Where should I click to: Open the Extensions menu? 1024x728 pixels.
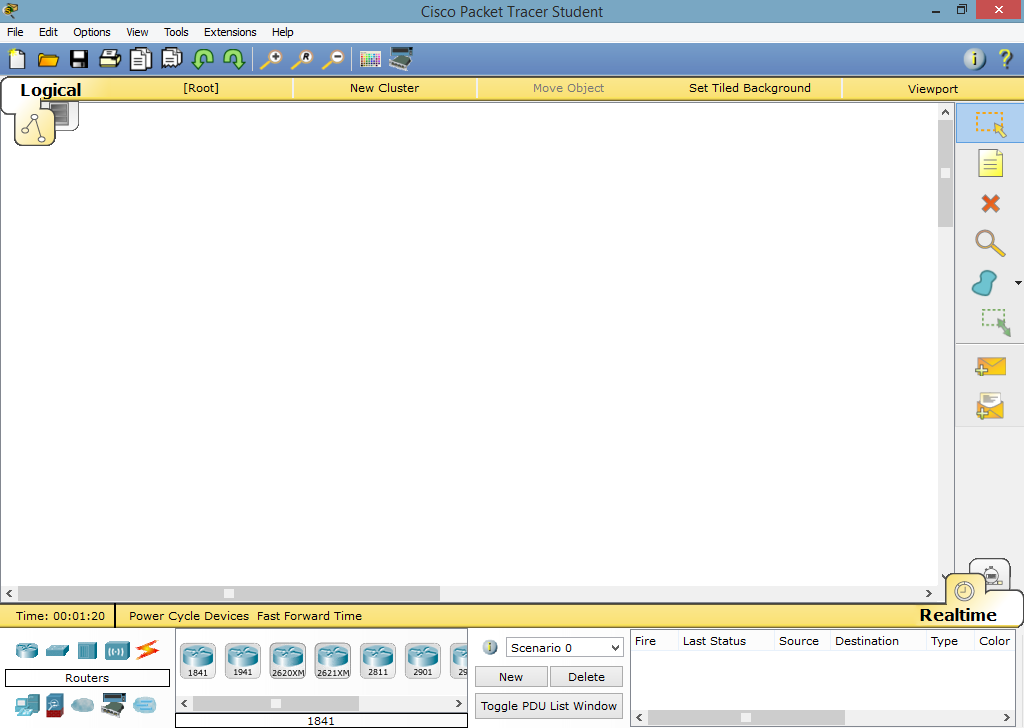coord(229,31)
